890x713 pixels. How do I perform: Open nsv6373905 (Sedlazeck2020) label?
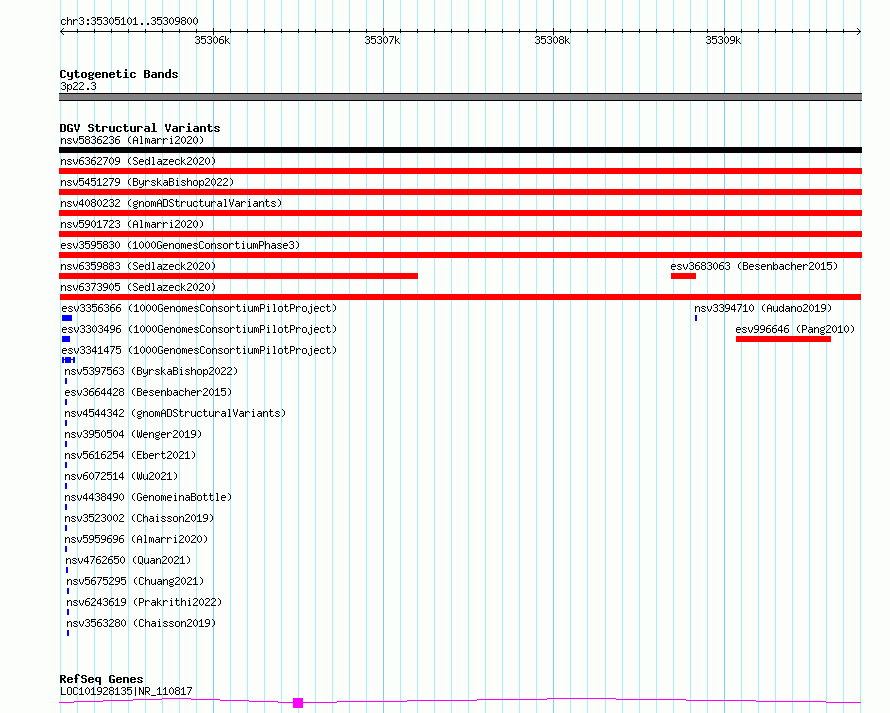(138, 287)
